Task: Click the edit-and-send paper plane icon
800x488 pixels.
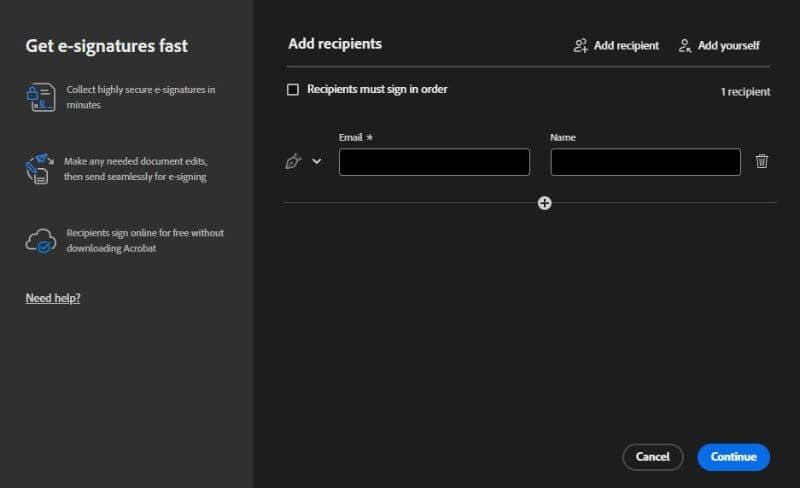Action: [x=38, y=168]
